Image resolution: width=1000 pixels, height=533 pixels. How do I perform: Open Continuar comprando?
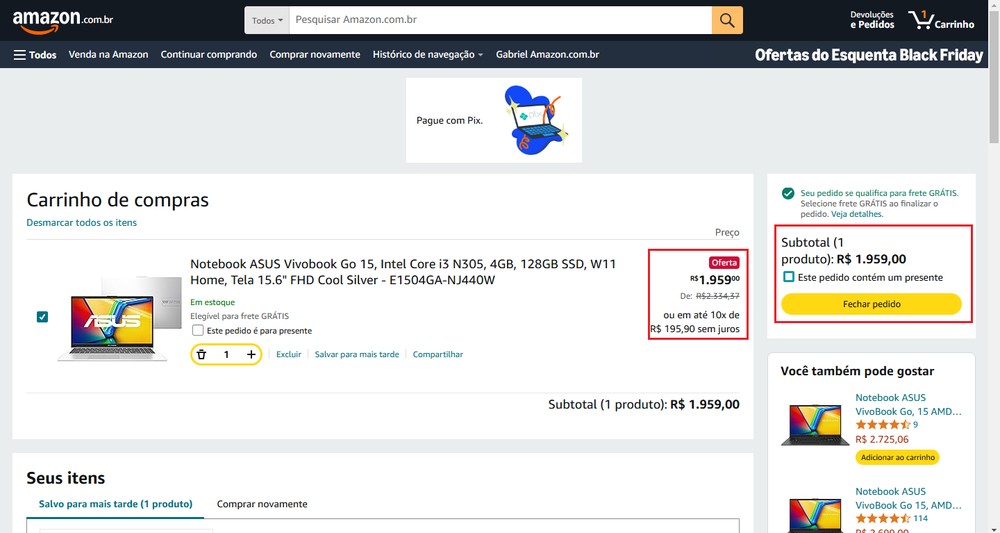coord(209,55)
